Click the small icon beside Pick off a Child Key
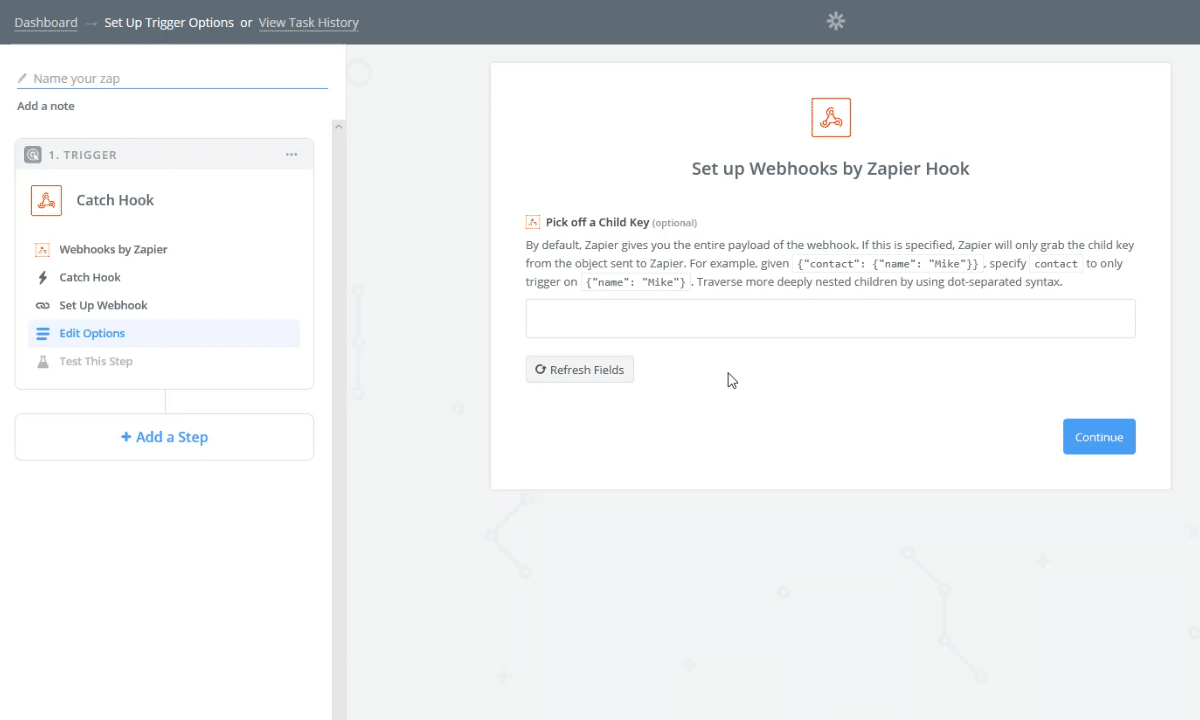This screenshot has width=1200, height=720. (x=533, y=222)
